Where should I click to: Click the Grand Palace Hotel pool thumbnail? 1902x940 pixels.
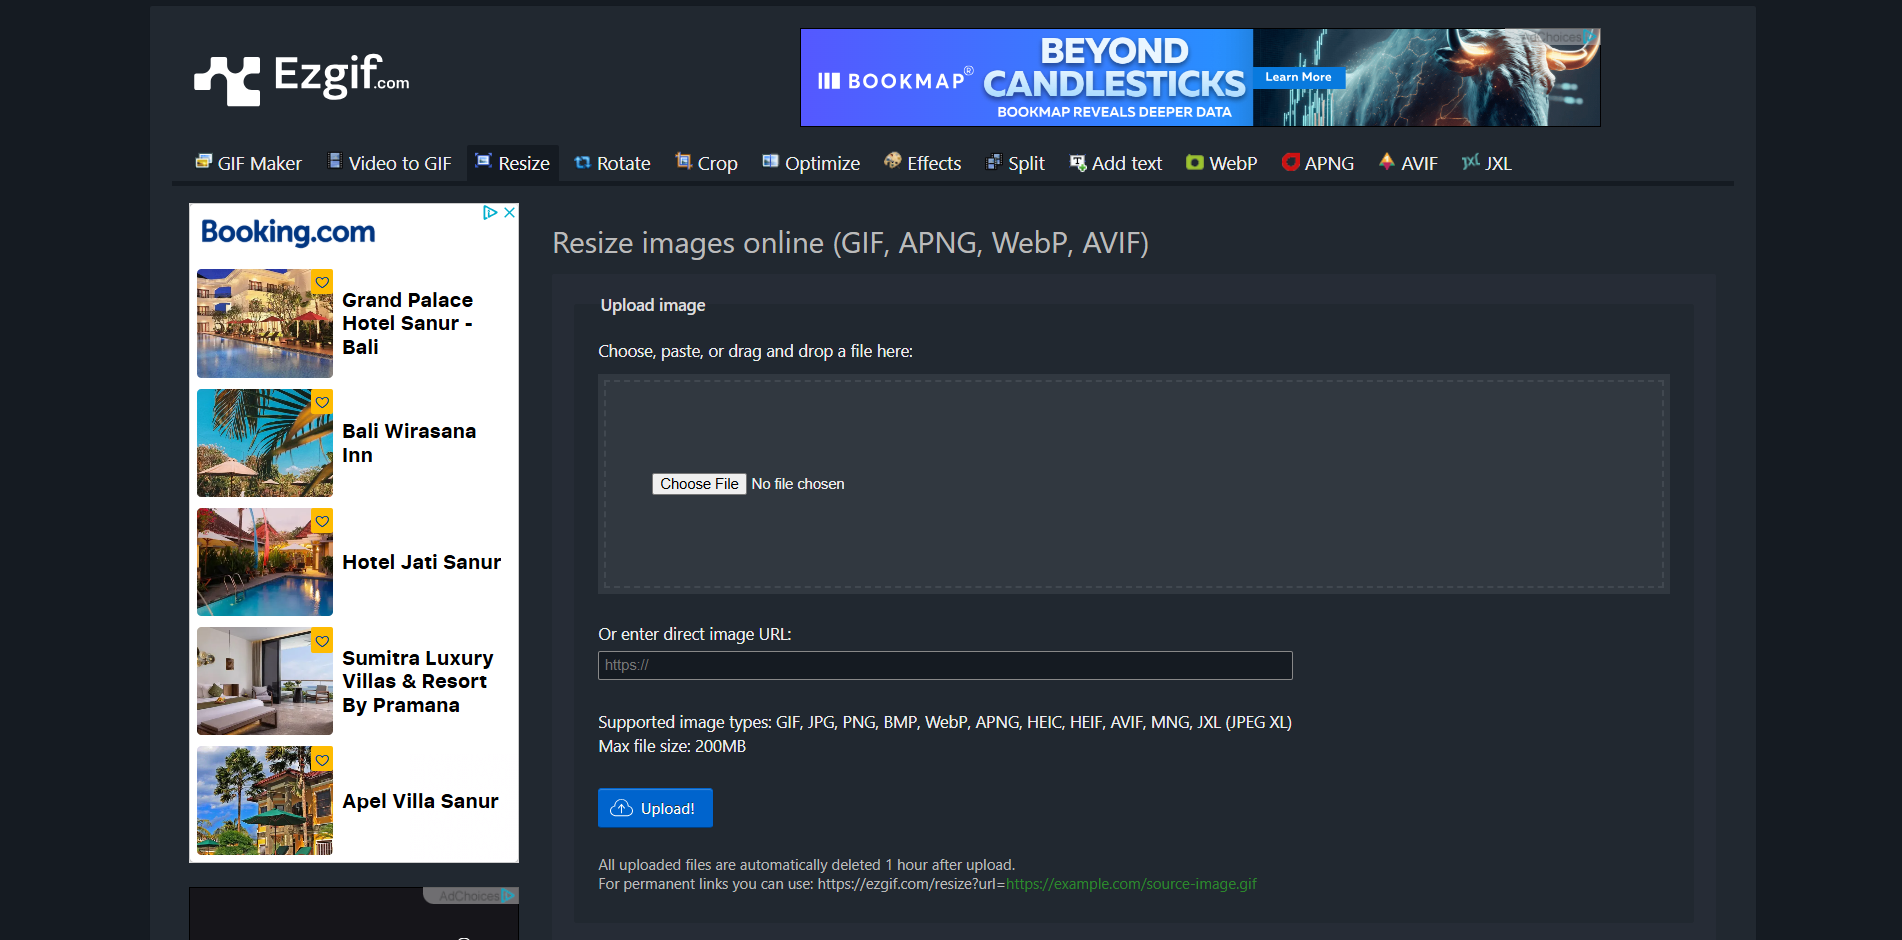265,323
